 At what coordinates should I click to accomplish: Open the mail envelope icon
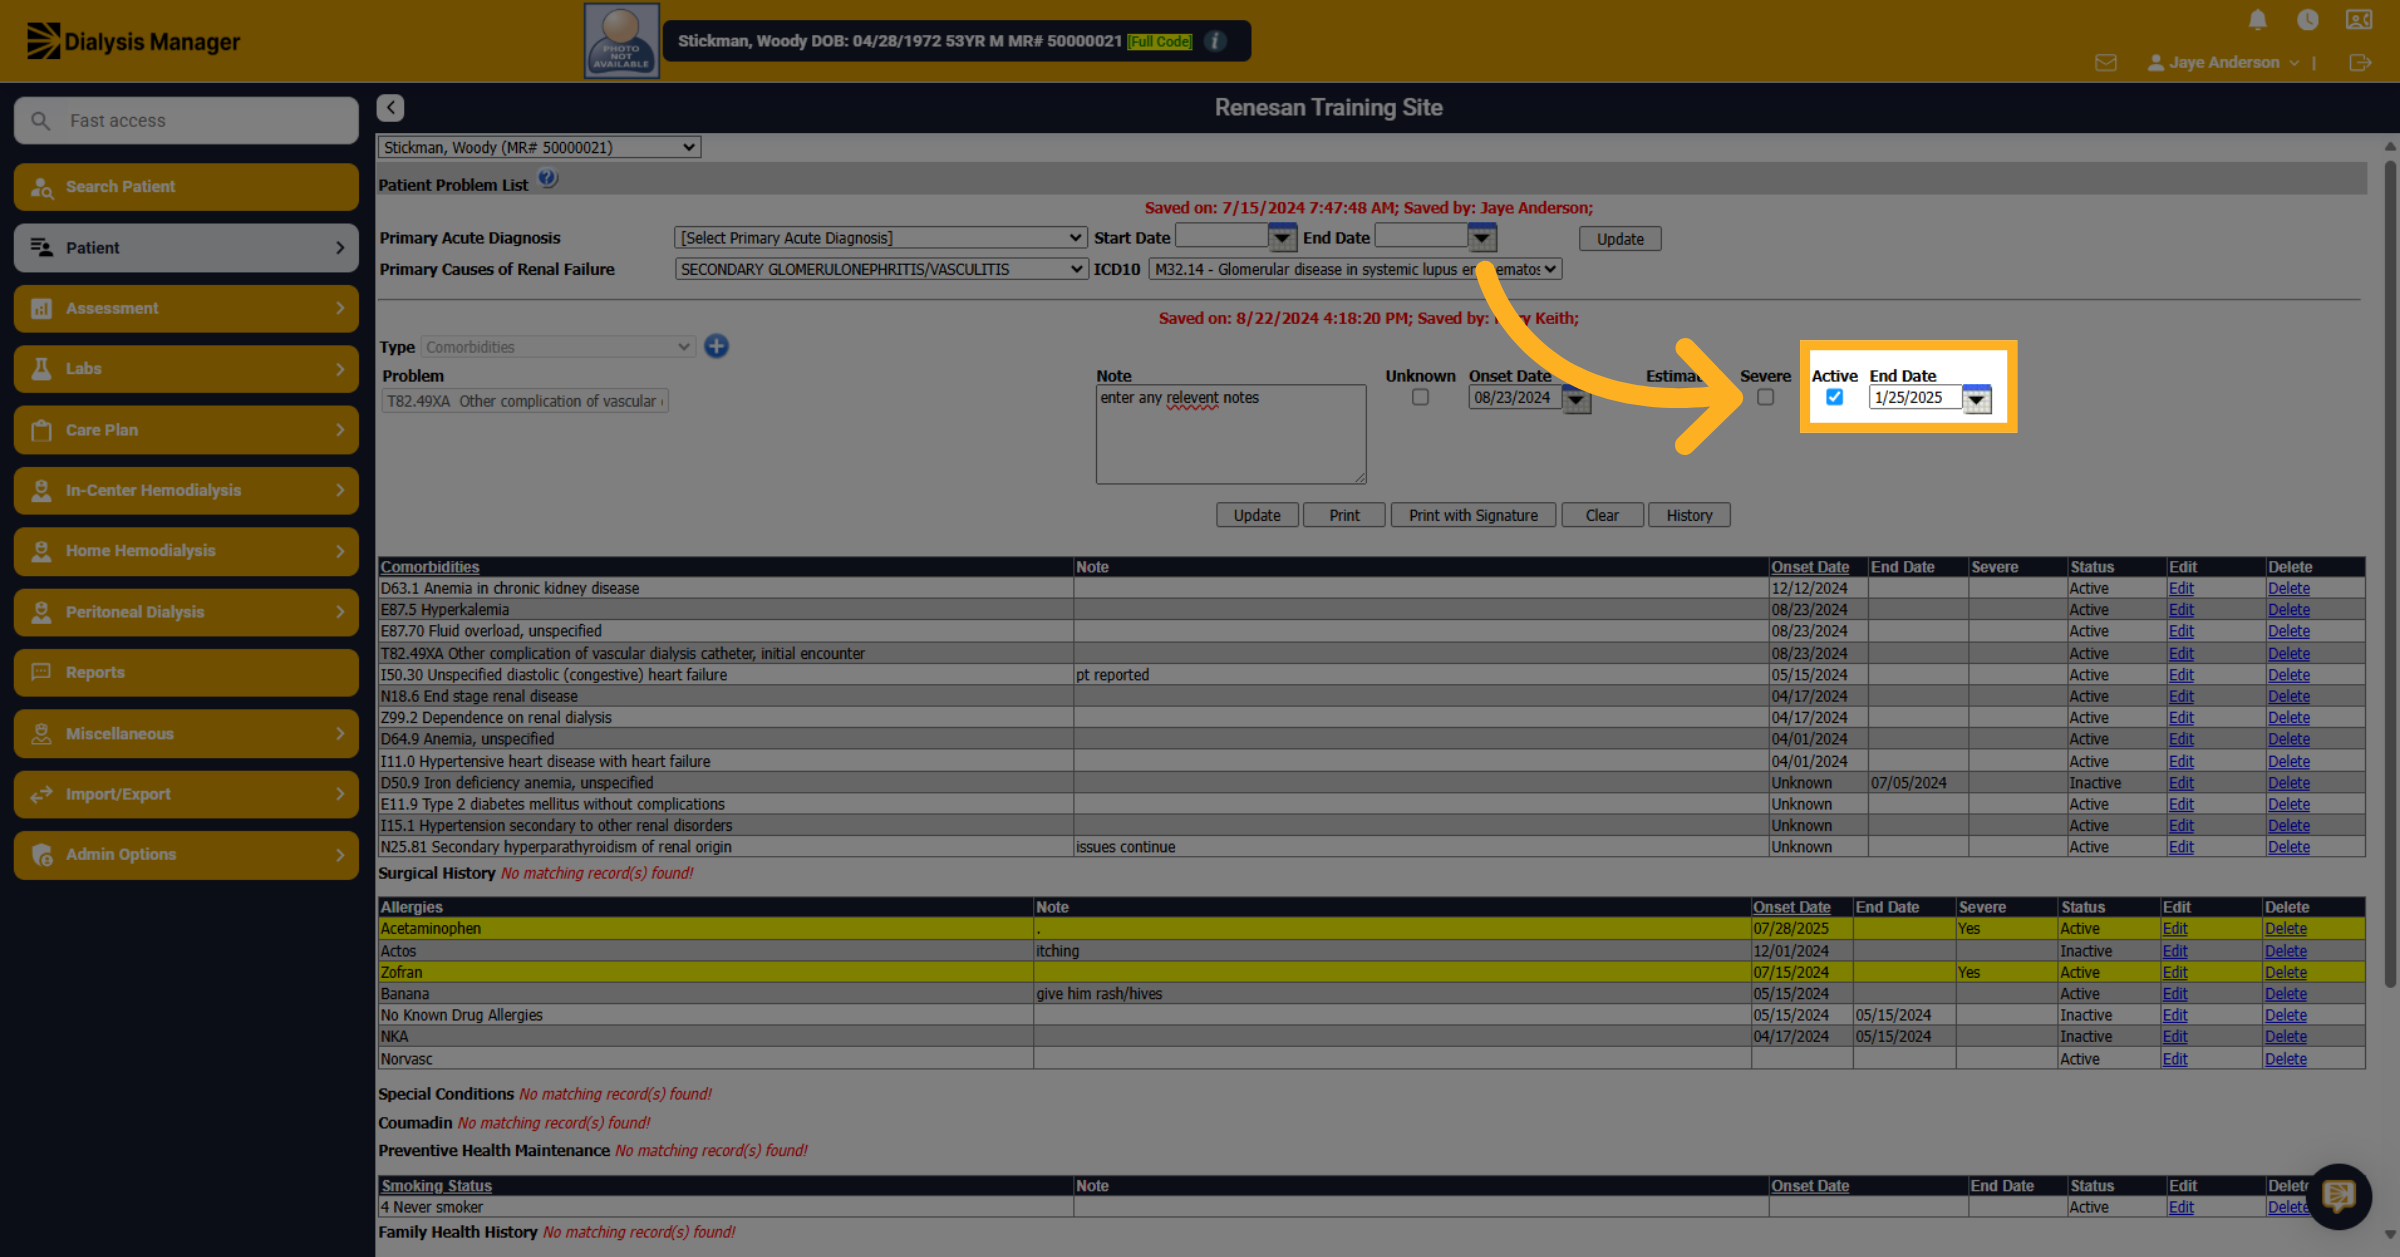[x=2106, y=62]
